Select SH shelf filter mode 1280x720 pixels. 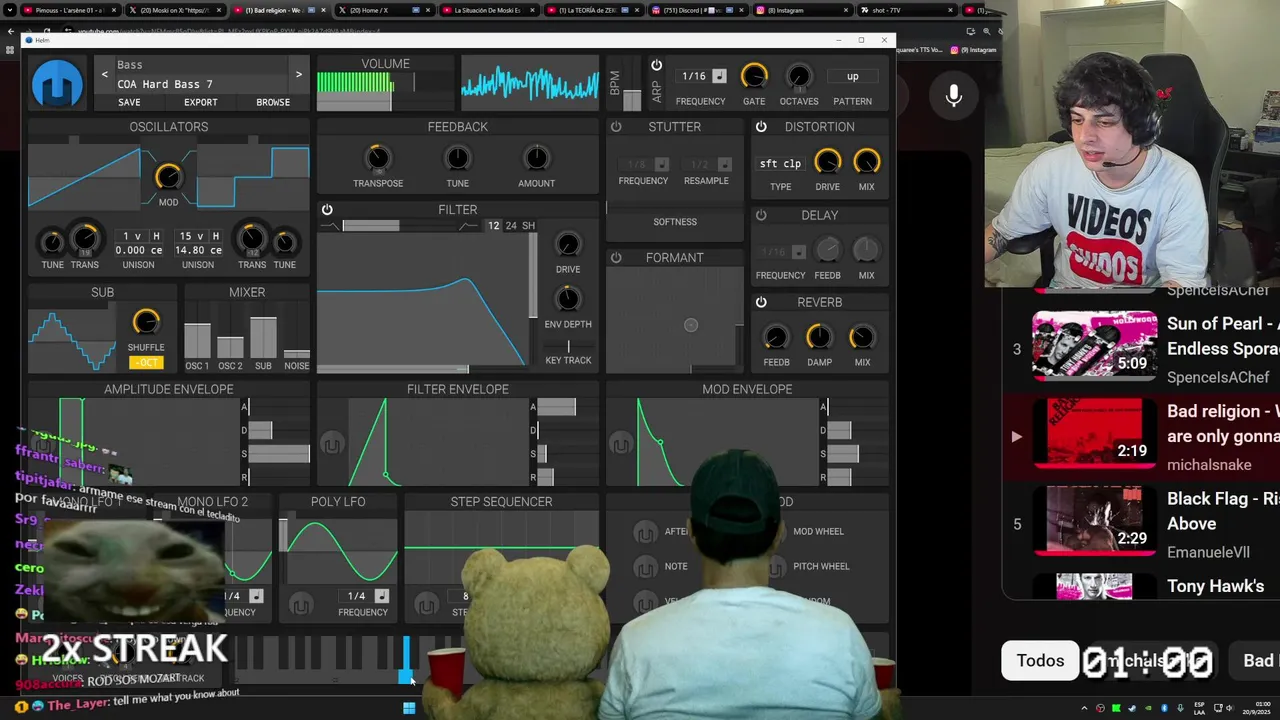[528, 226]
